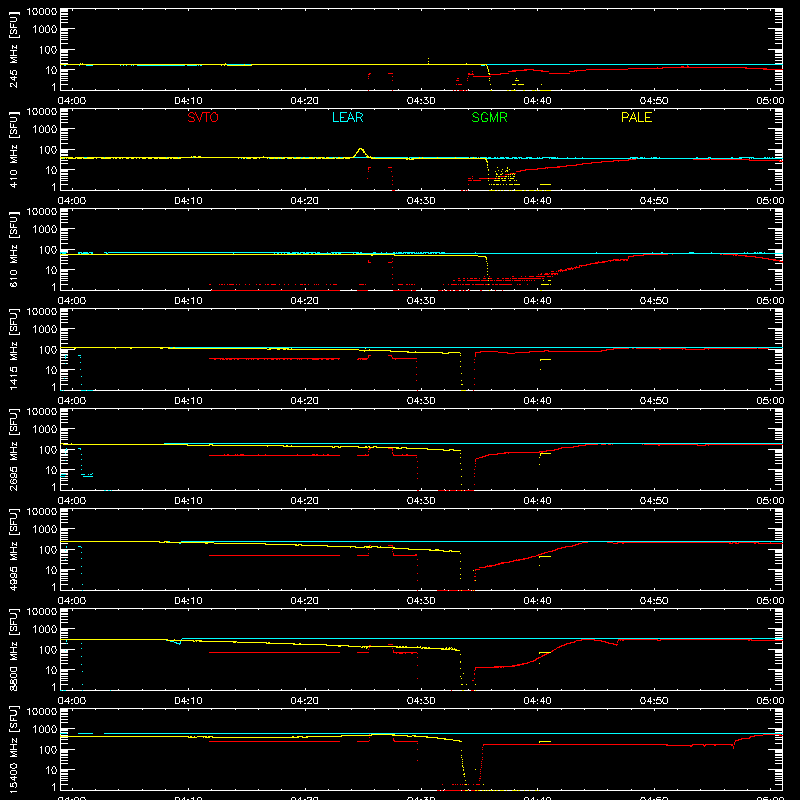Image resolution: width=800 pixels, height=800 pixels.
Task: Click 04:50 tick under the 410 MHz plot
Action: point(654,201)
